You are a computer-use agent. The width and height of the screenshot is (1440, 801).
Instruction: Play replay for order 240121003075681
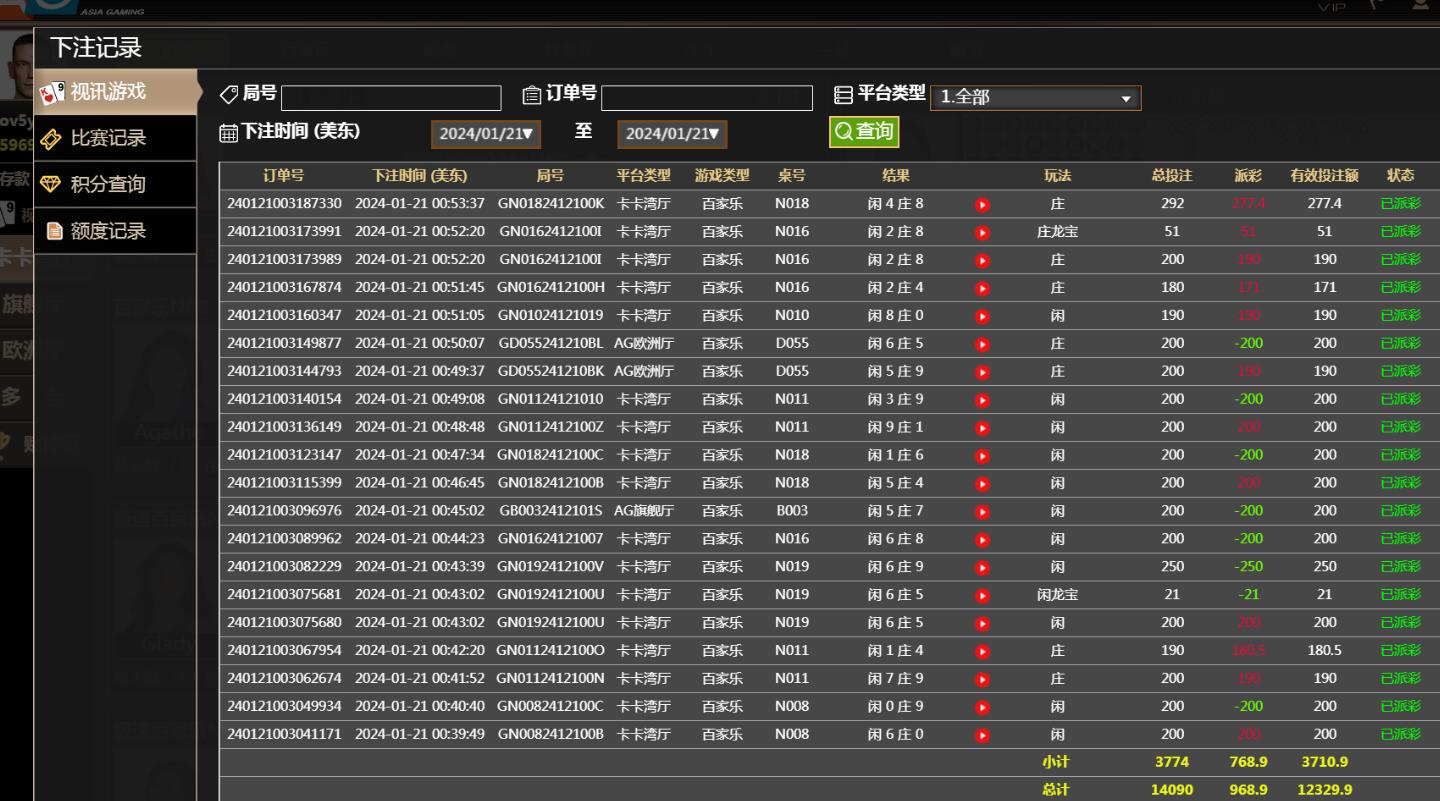(982, 596)
